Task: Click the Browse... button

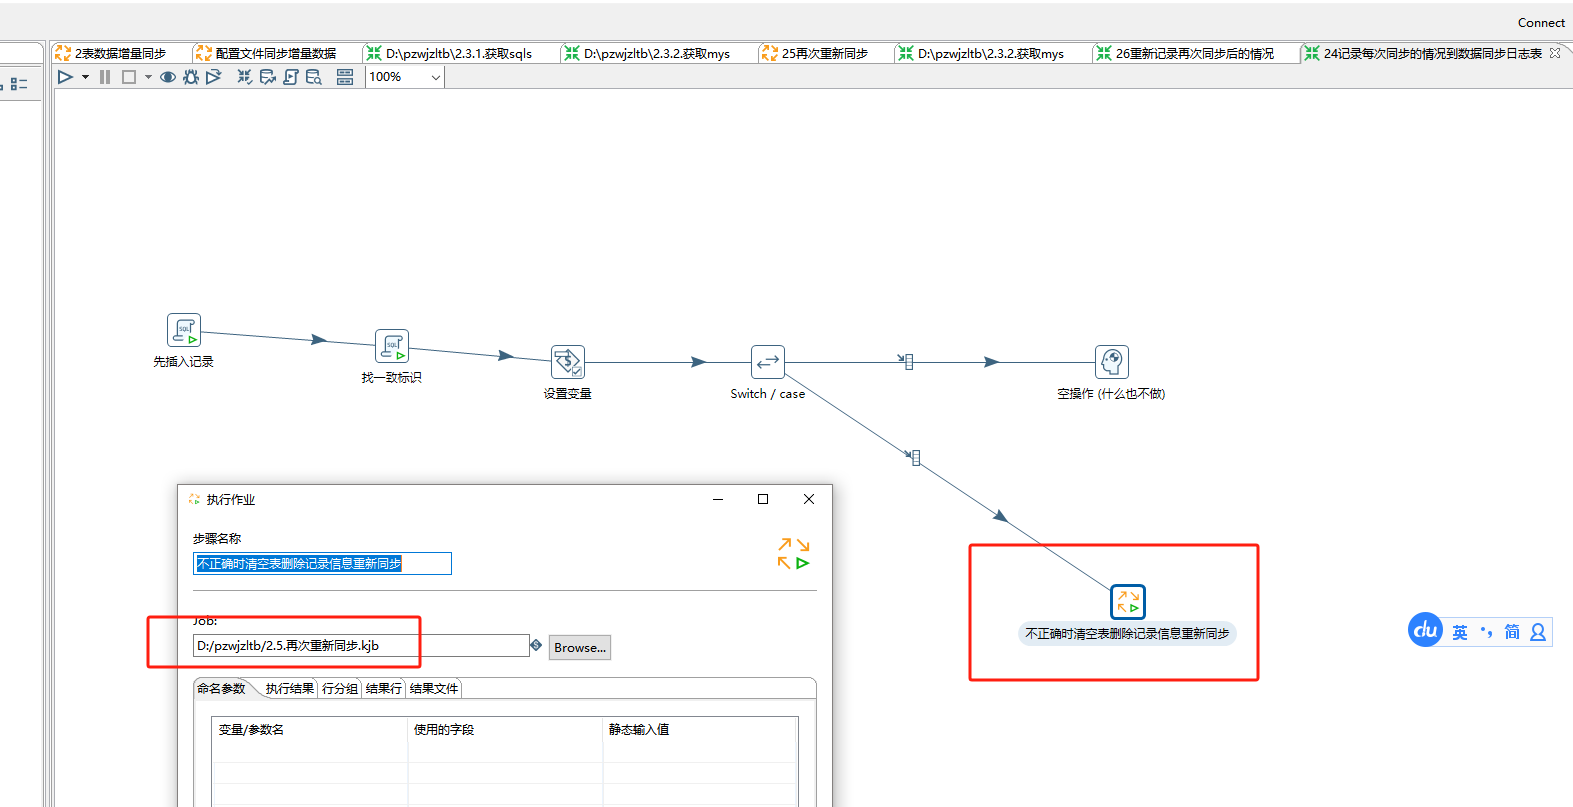Action: 580,648
